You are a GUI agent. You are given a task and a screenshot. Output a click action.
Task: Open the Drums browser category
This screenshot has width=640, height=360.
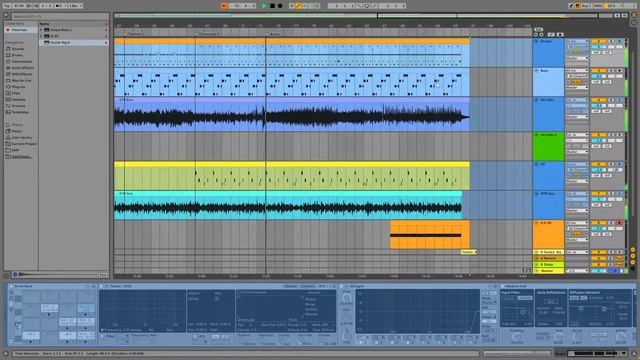click(17, 55)
